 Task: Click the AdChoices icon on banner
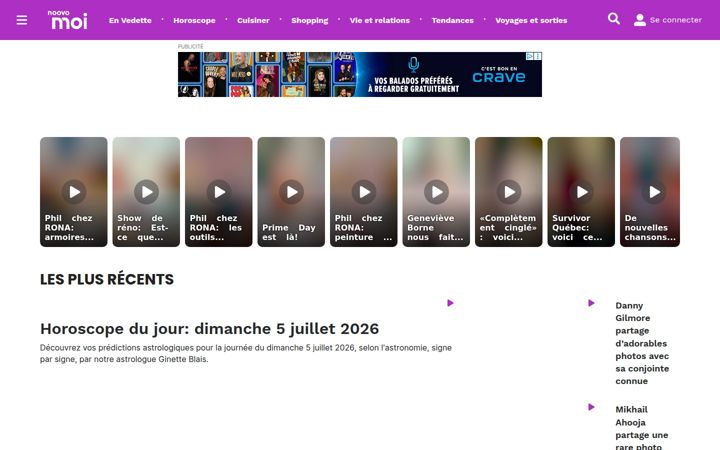pyautogui.click(x=529, y=56)
